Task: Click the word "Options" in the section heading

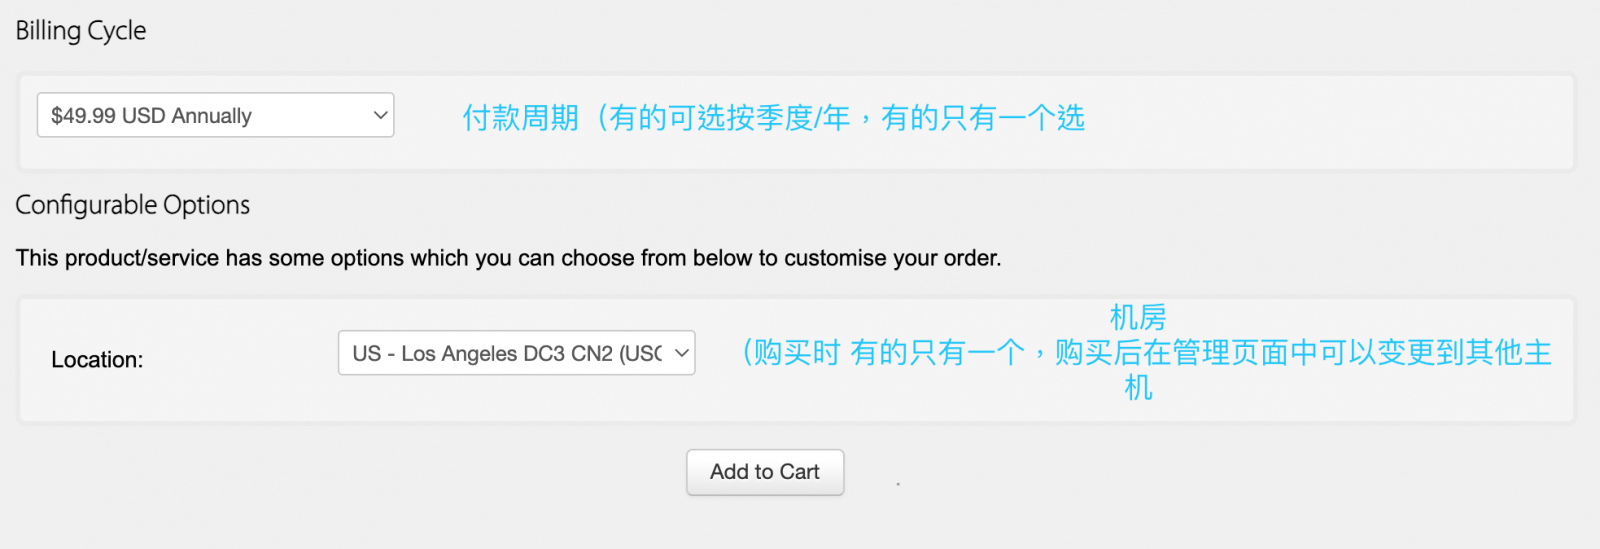Action: pos(206,205)
